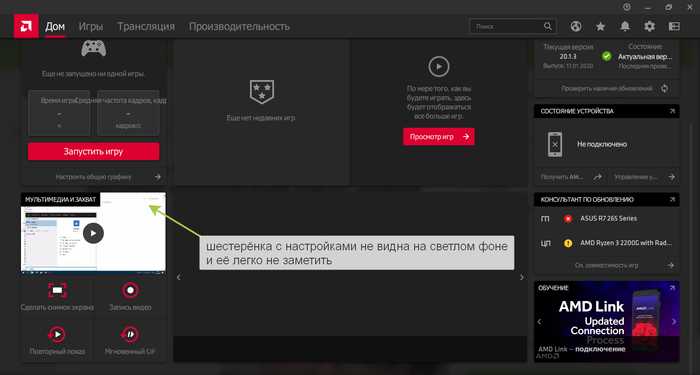Play the Мультимедиа и захват video thumbnail

pos(93,233)
